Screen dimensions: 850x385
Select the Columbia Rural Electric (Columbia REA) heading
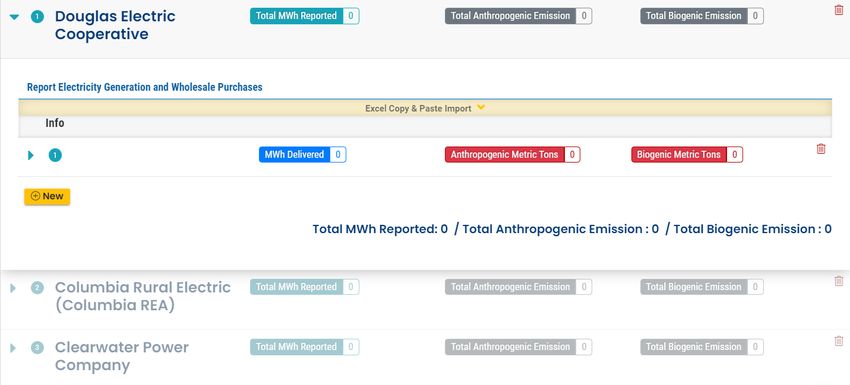click(x=143, y=296)
